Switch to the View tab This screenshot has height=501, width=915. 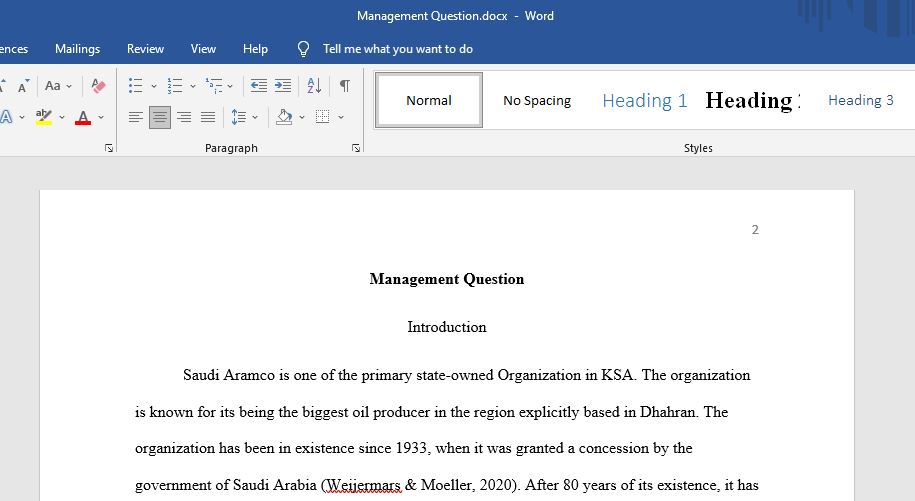[203, 49]
